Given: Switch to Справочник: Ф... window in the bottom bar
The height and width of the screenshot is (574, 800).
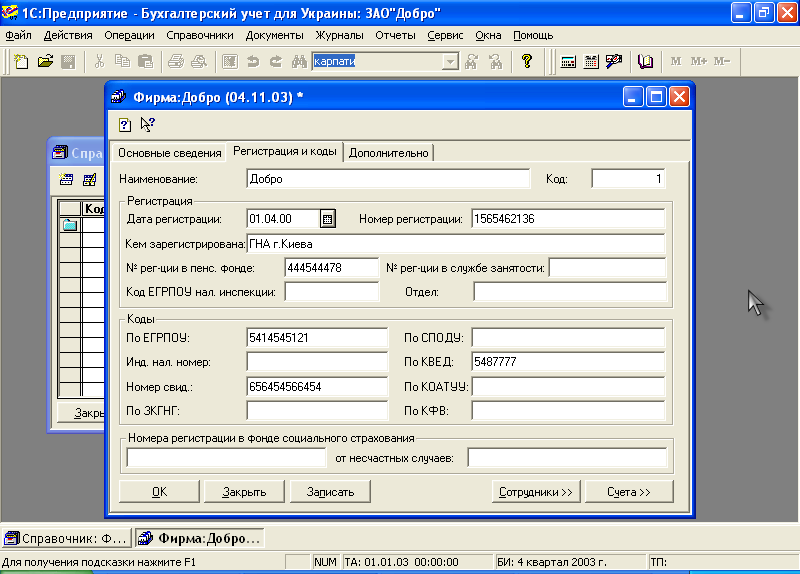Looking at the screenshot, I should [x=66, y=538].
